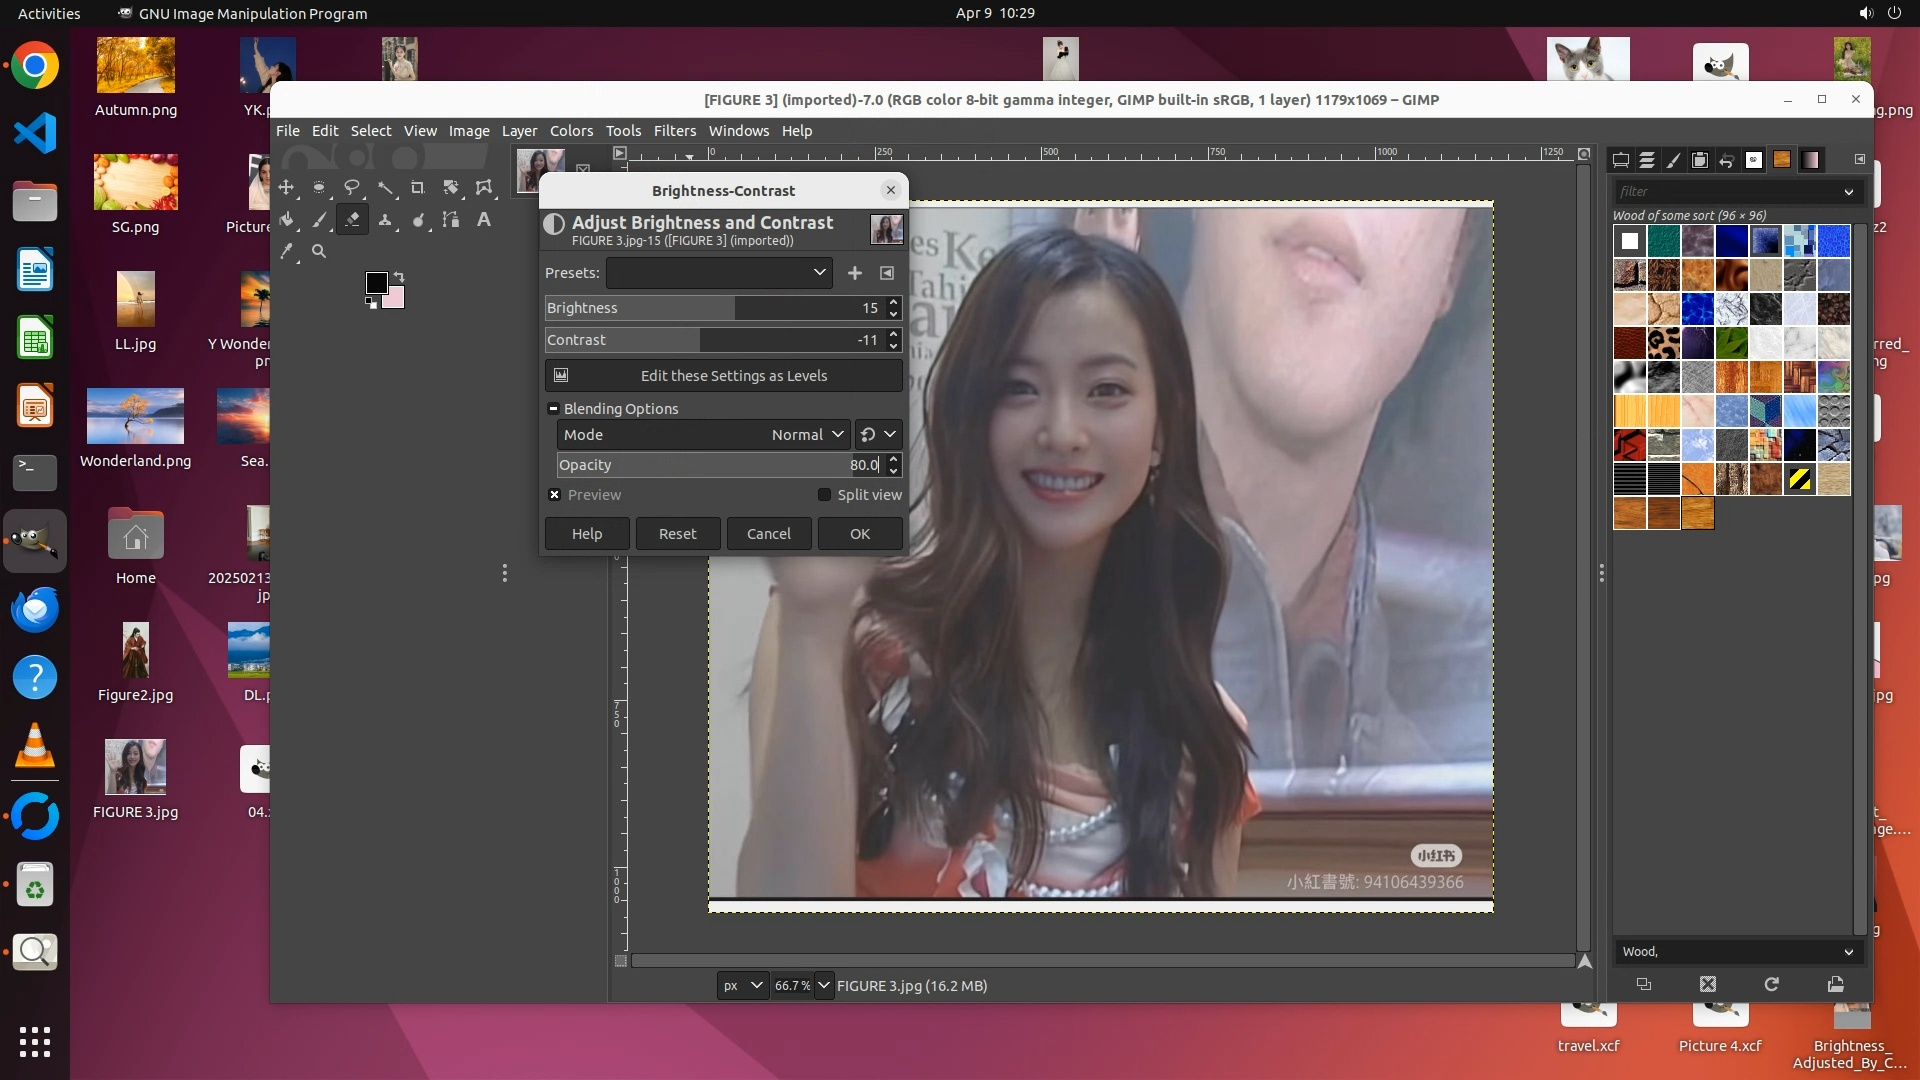Toggle the Preview checkbox

click(x=555, y=495)
